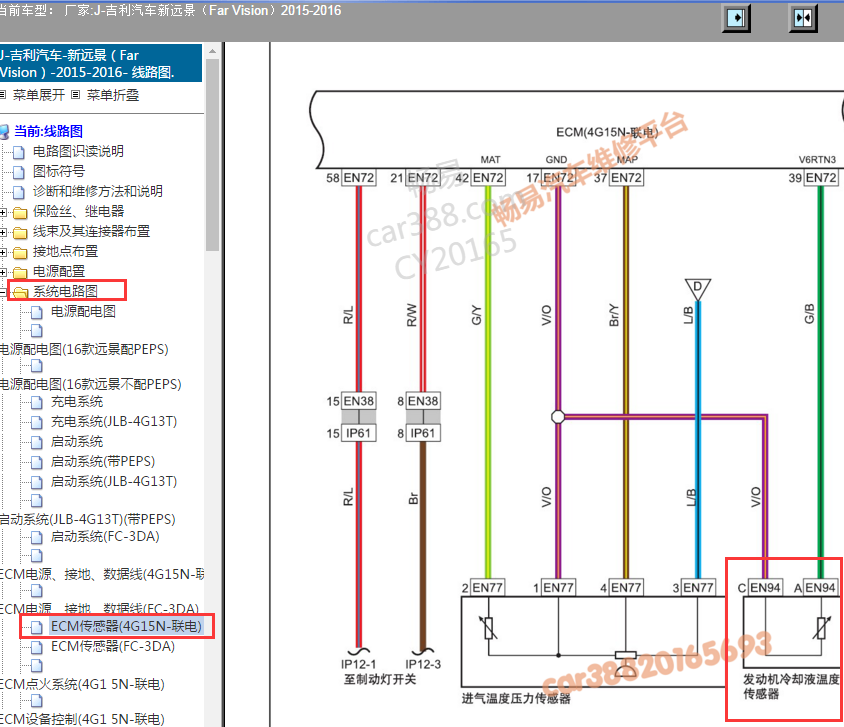Image resolution: width=844 pixels, height=727 pixels.
Task: Click page icon beside 诊断和维修方法和说明
Action: (19, 192)
